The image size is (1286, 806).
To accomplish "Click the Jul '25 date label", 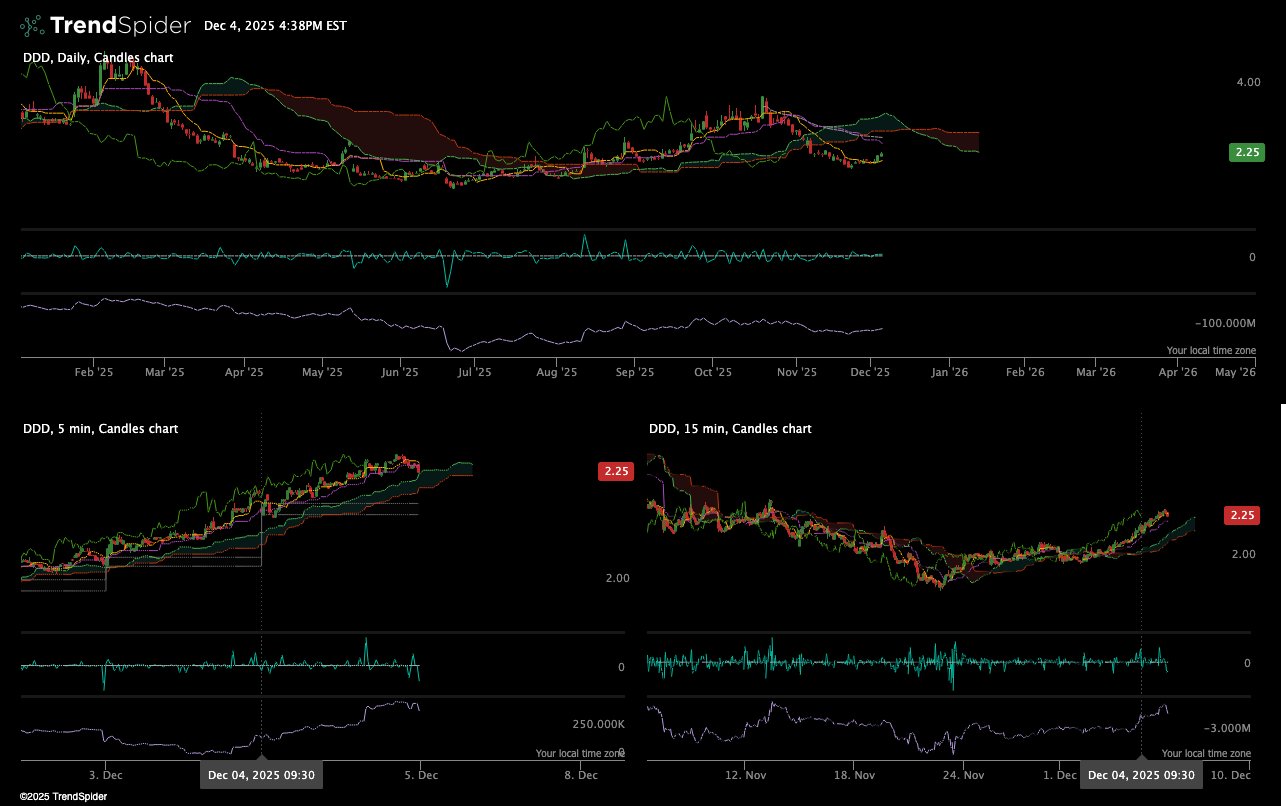I will (475, 372).
